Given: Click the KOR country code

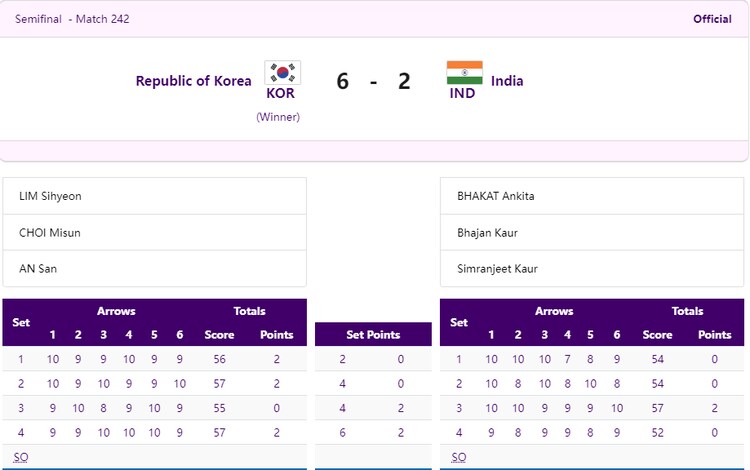Looking at the screenshot, I should click(280, 93).
